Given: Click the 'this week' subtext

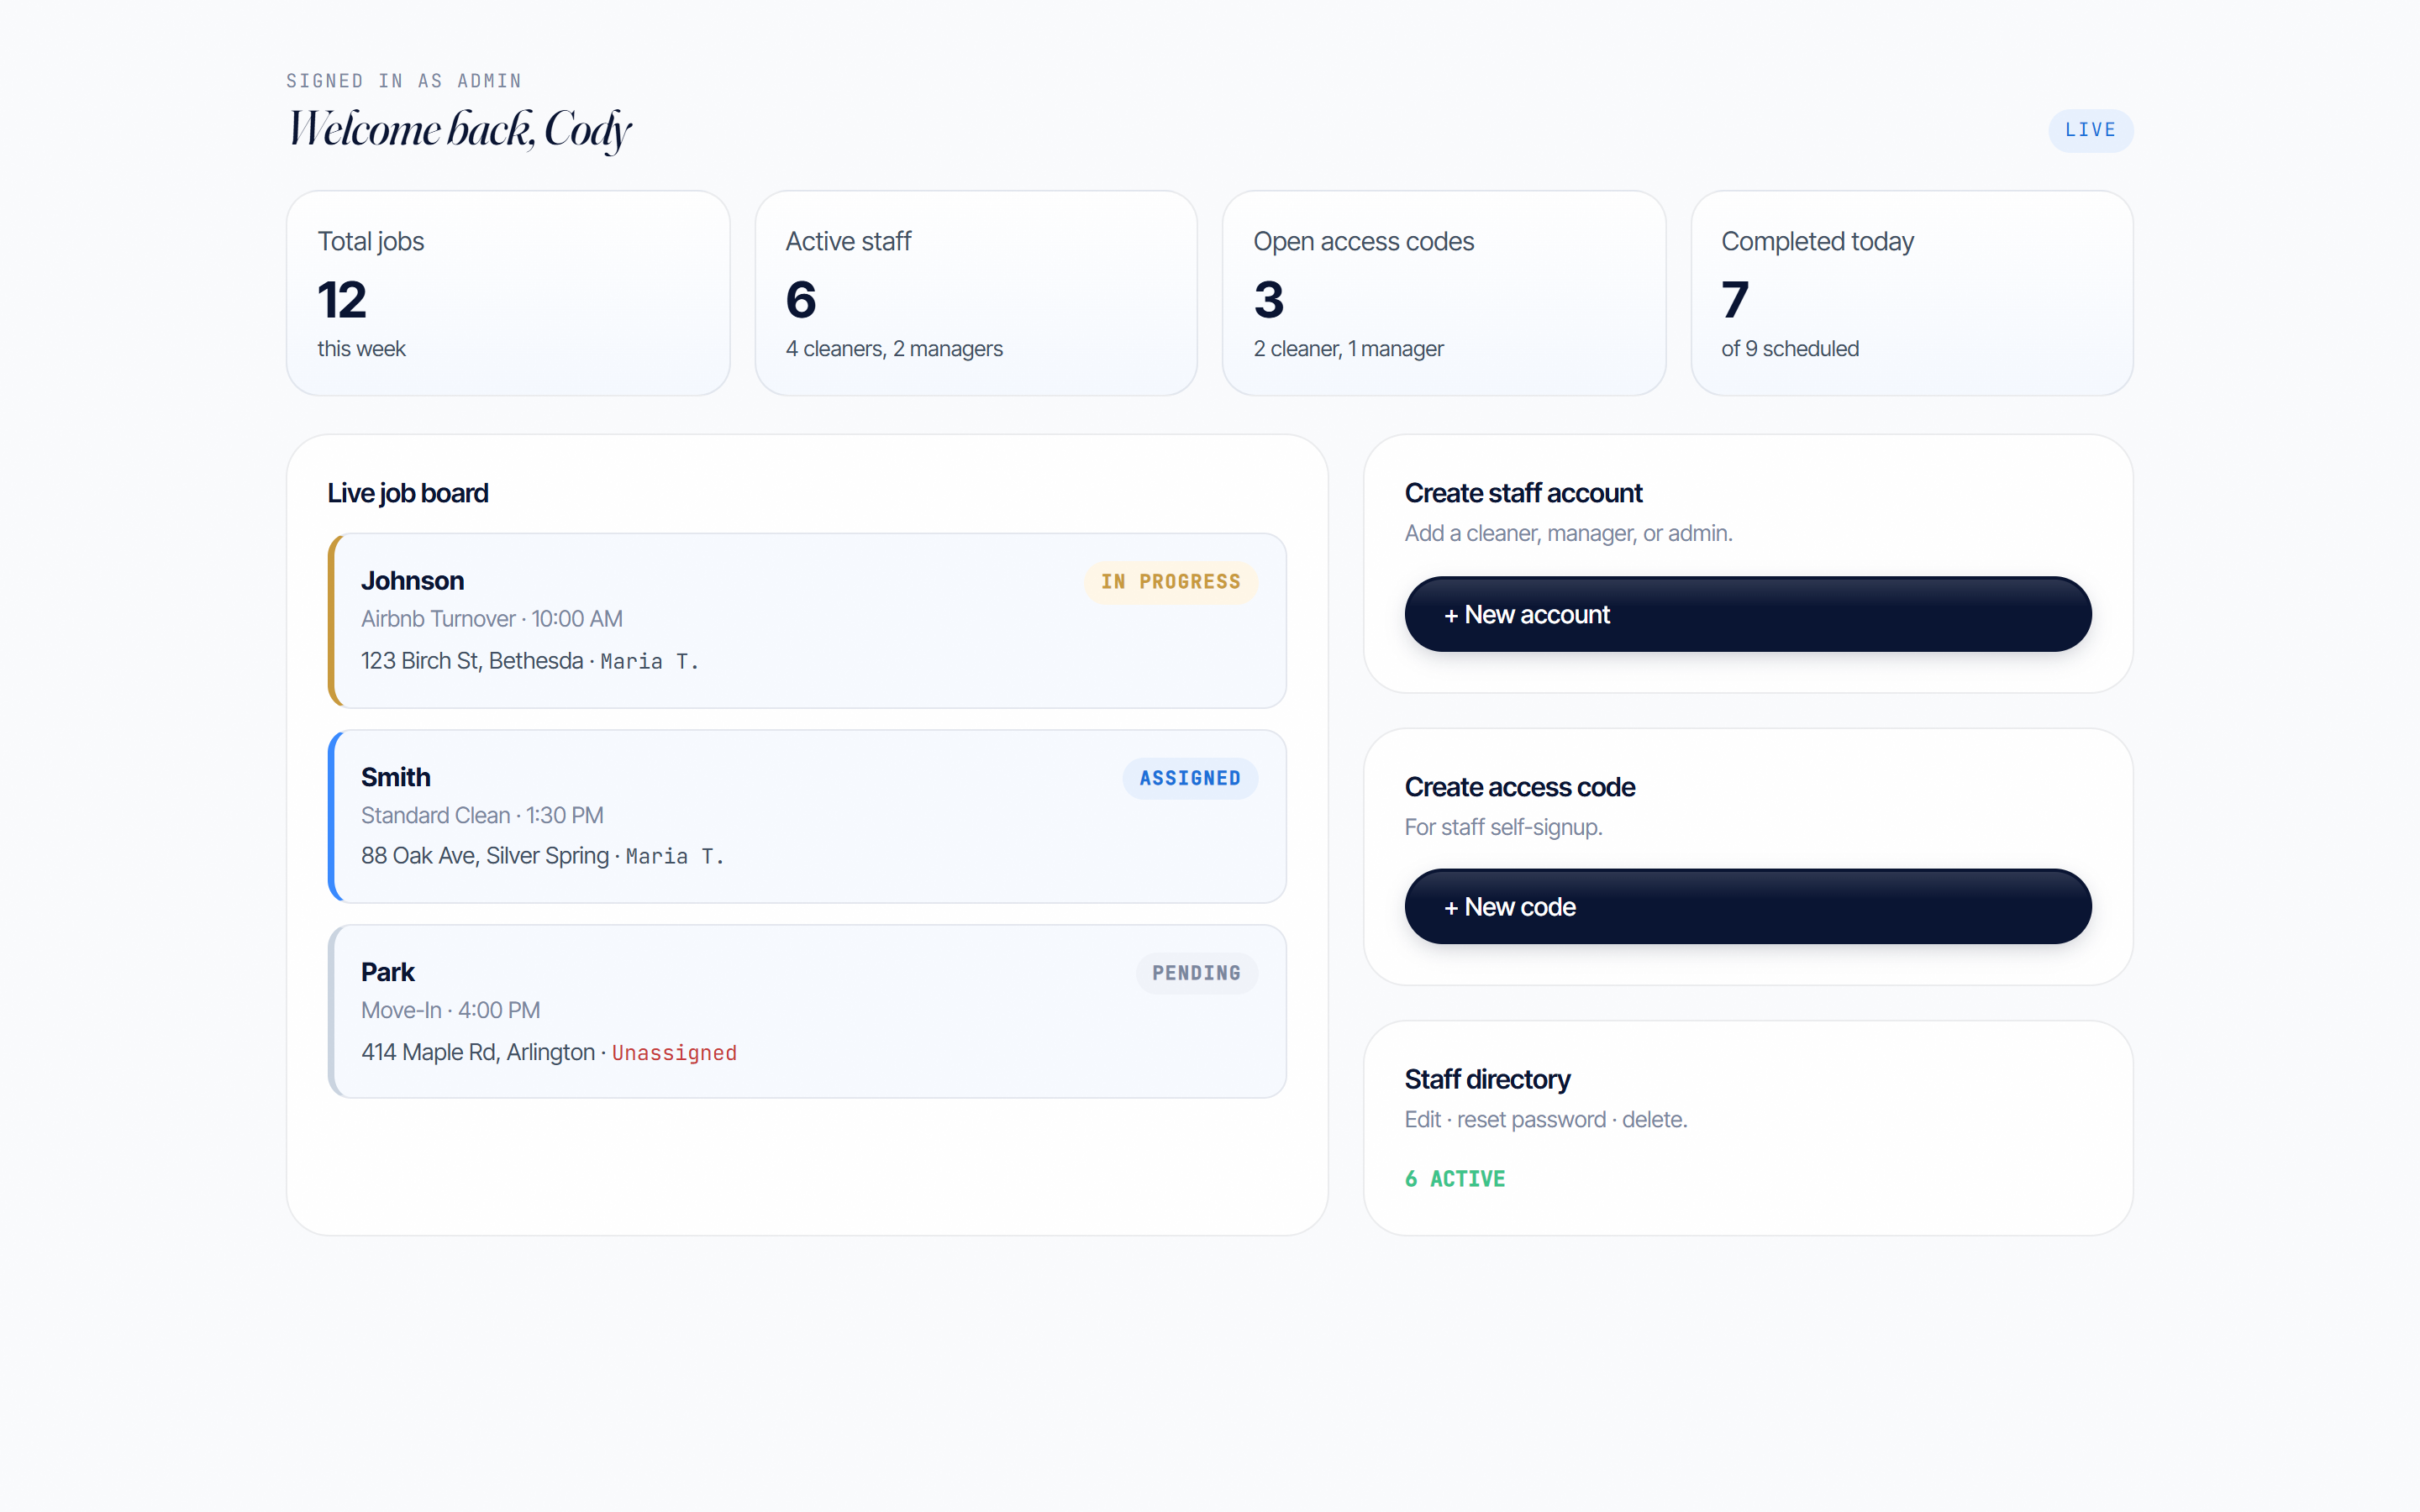Looking at the screenshot, I should [x=361, y=349].
